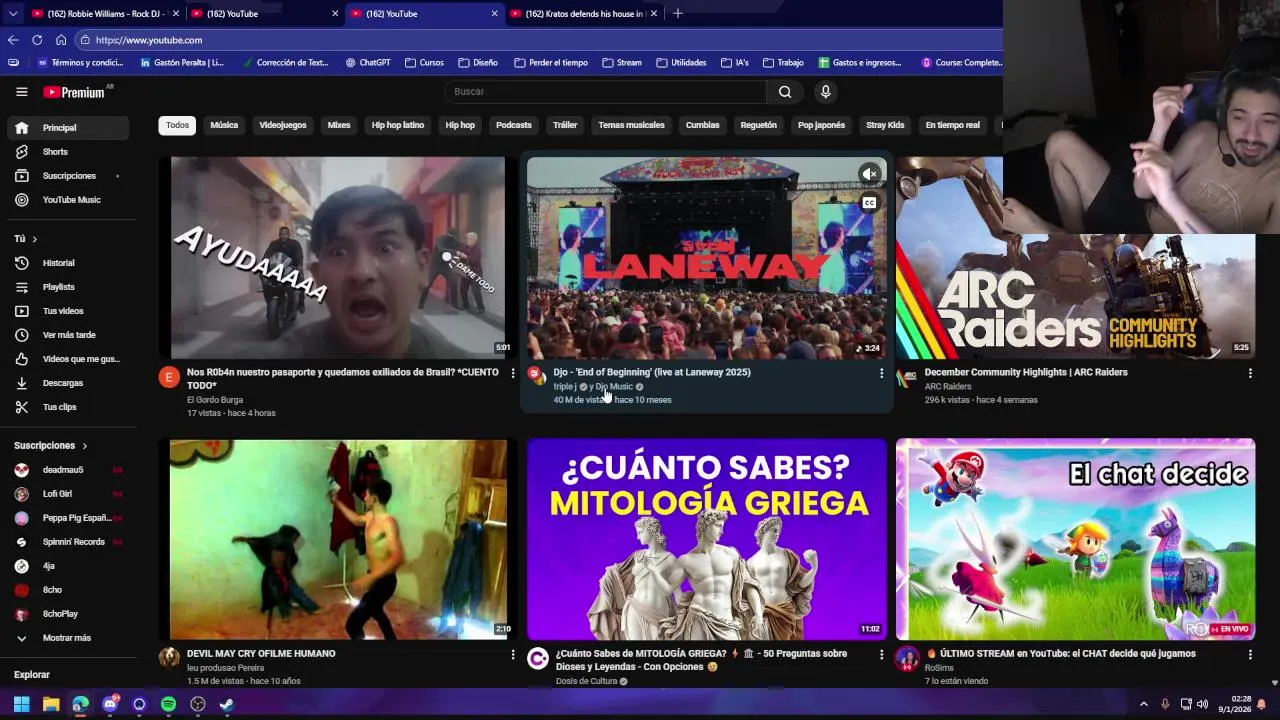Viewport: 1280px width, 720px height.
Task: Open the Lofi Girl subscription
Action: [69, 494]
